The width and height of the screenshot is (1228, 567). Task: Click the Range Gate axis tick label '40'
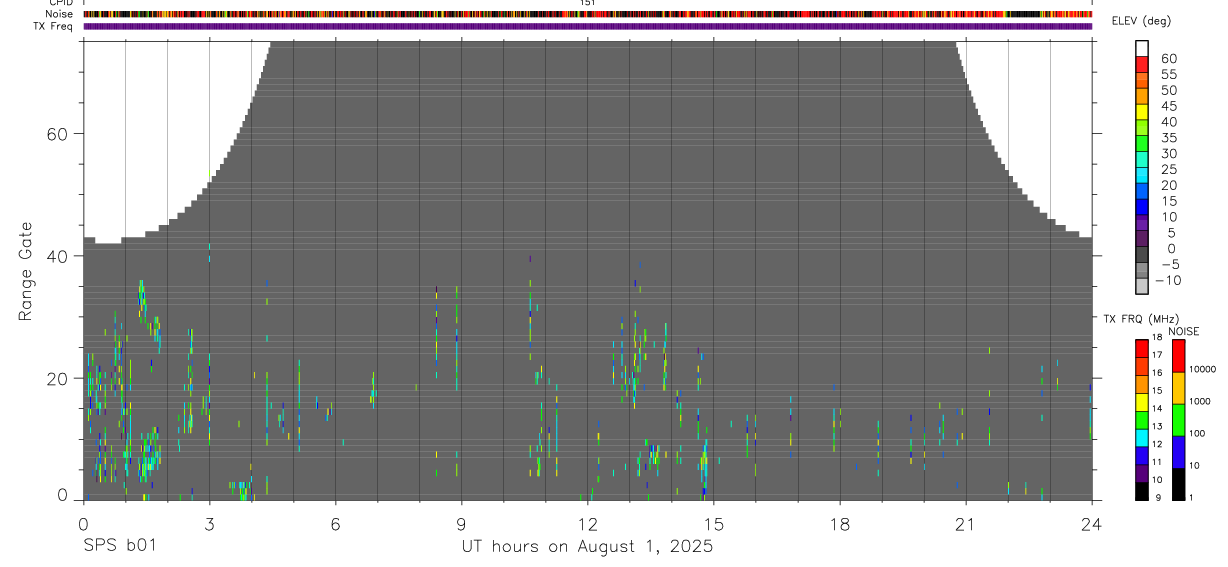pyautogui.click(x=56, y=256)
